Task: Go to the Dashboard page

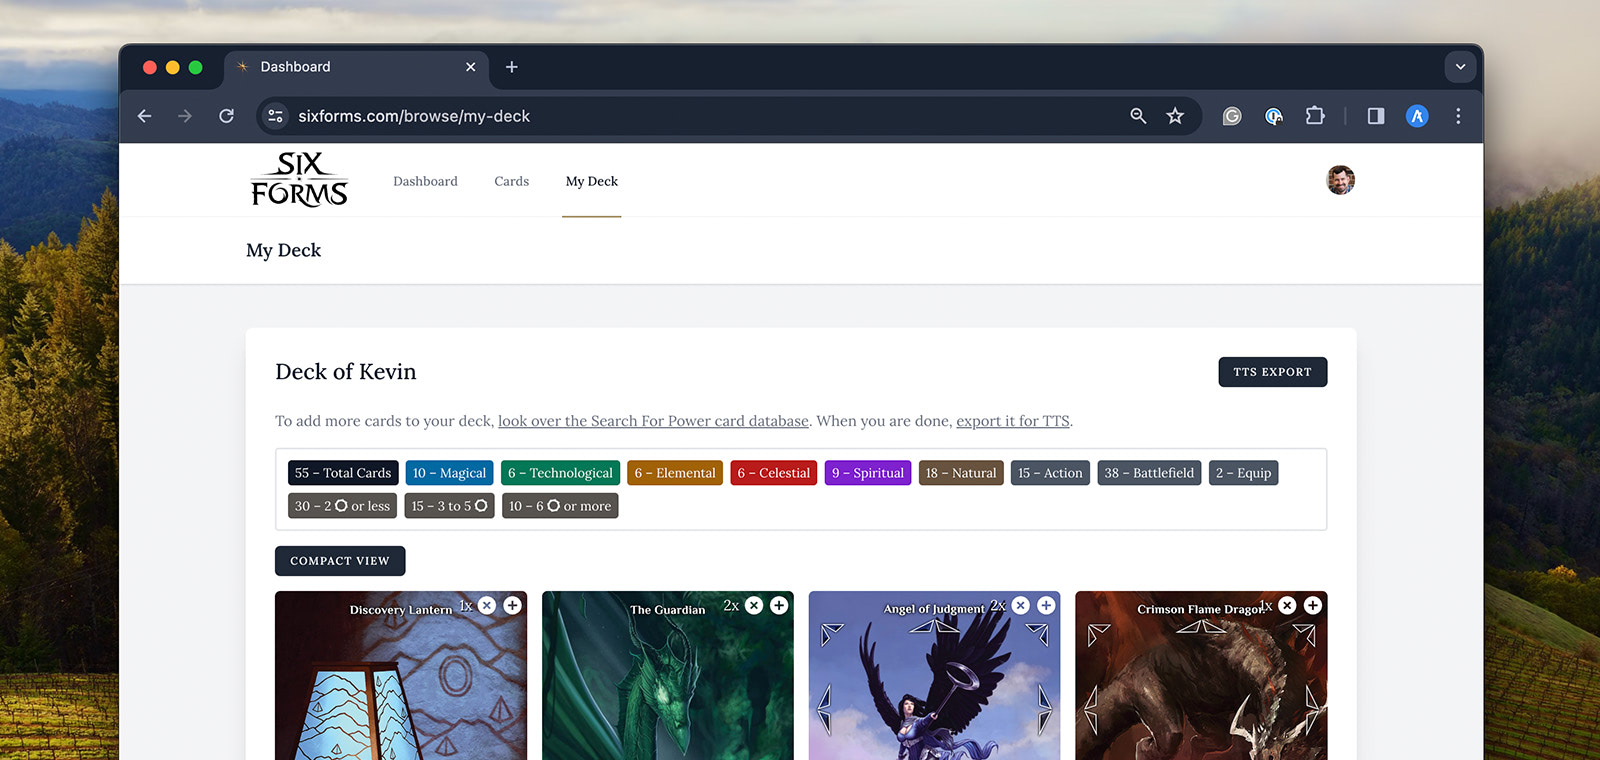Action: [425, 181]
